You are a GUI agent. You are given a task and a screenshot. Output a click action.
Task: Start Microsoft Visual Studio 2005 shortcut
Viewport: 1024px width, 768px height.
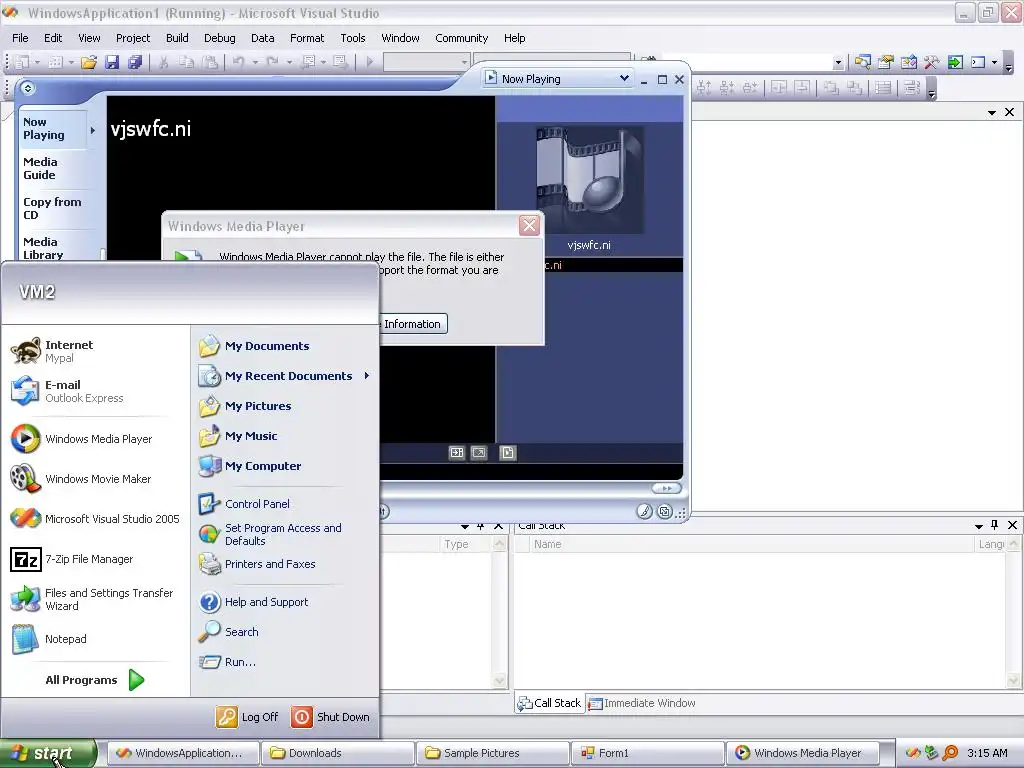[x=95, y=519]
